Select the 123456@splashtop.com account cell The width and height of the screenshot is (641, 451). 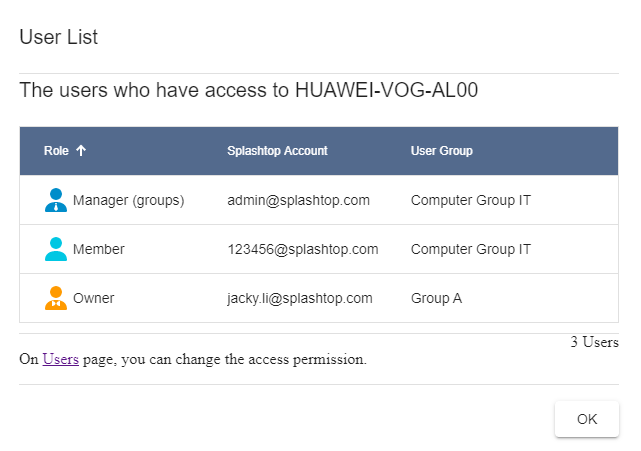pos(303,249)
